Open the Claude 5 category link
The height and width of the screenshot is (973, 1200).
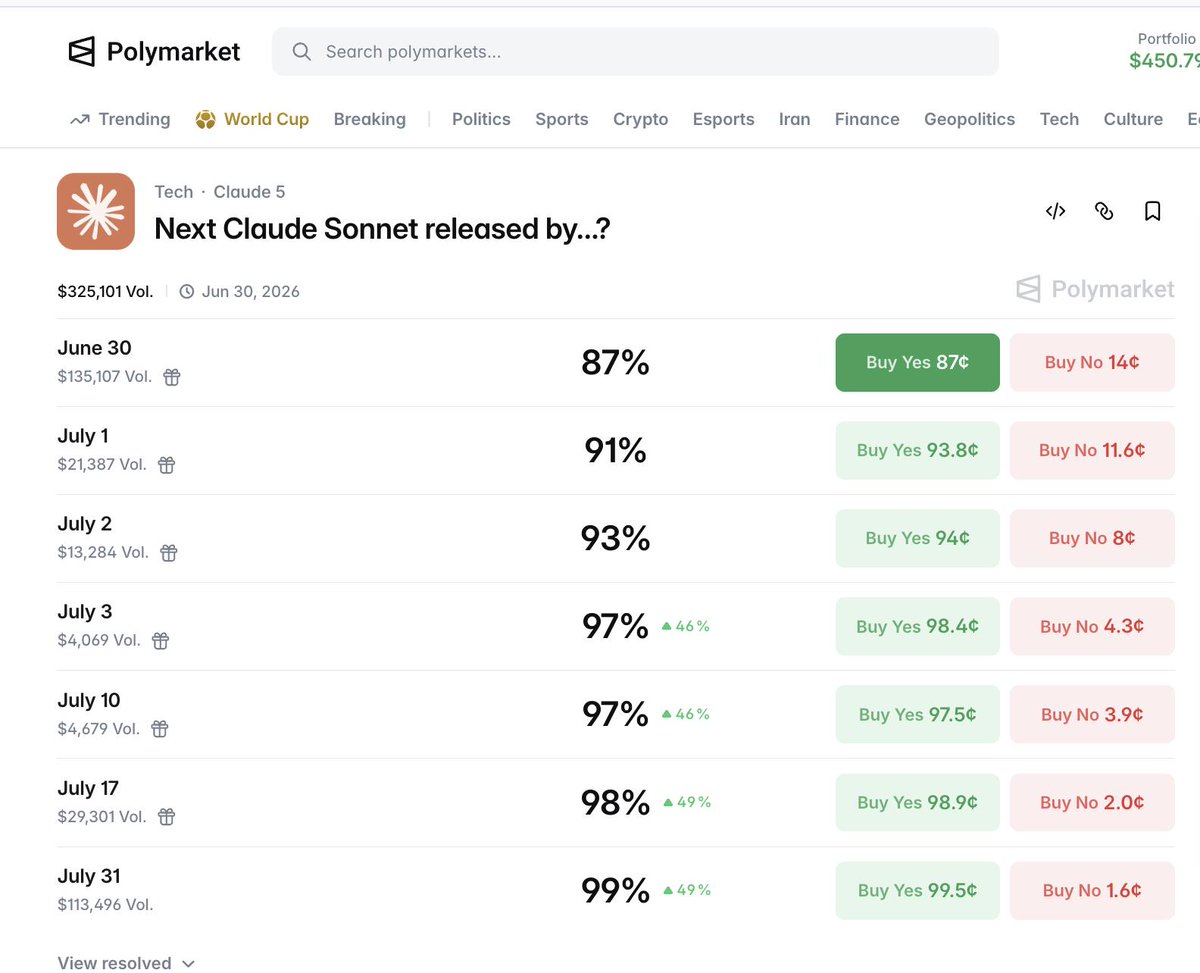[249, 191]
